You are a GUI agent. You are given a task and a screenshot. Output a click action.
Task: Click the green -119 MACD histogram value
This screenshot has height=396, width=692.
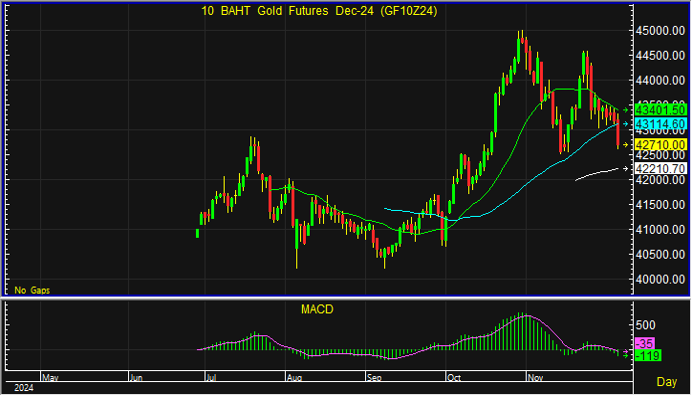(x=648, y=355)
